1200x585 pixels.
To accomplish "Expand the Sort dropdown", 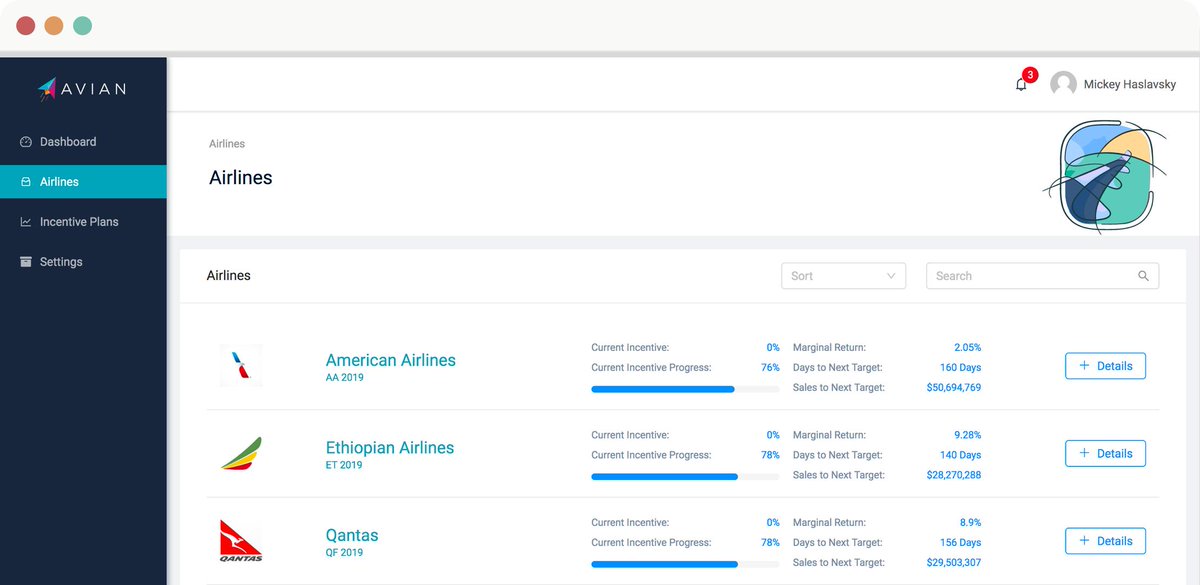I will [843, 275].
